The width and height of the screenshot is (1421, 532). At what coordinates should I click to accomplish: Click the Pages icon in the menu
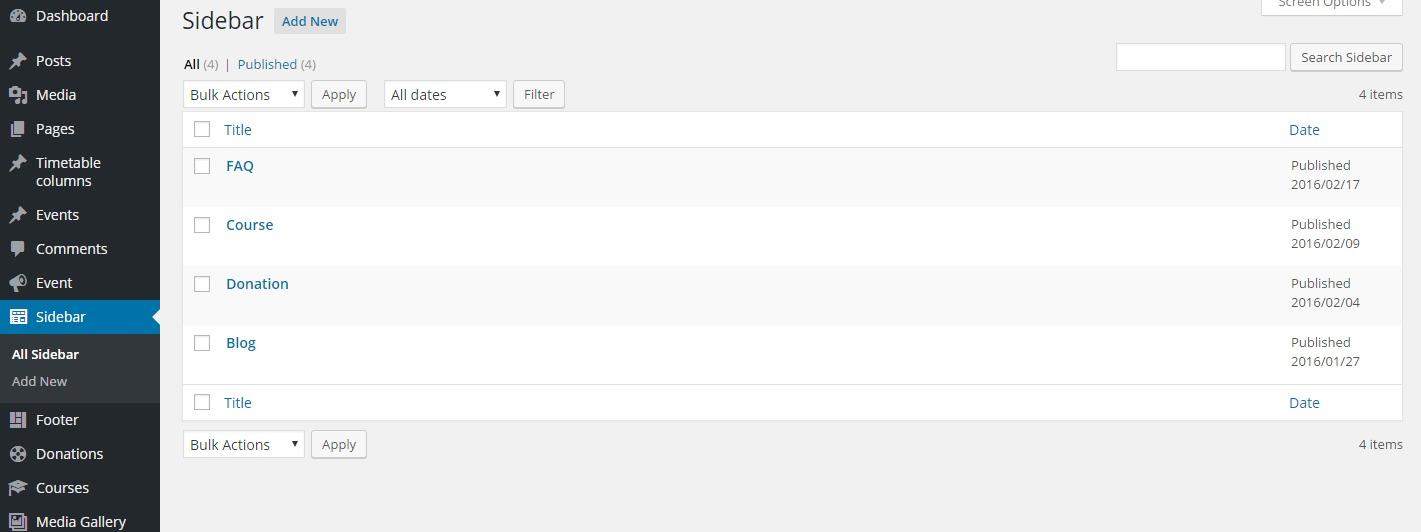[x=18, y=129]
